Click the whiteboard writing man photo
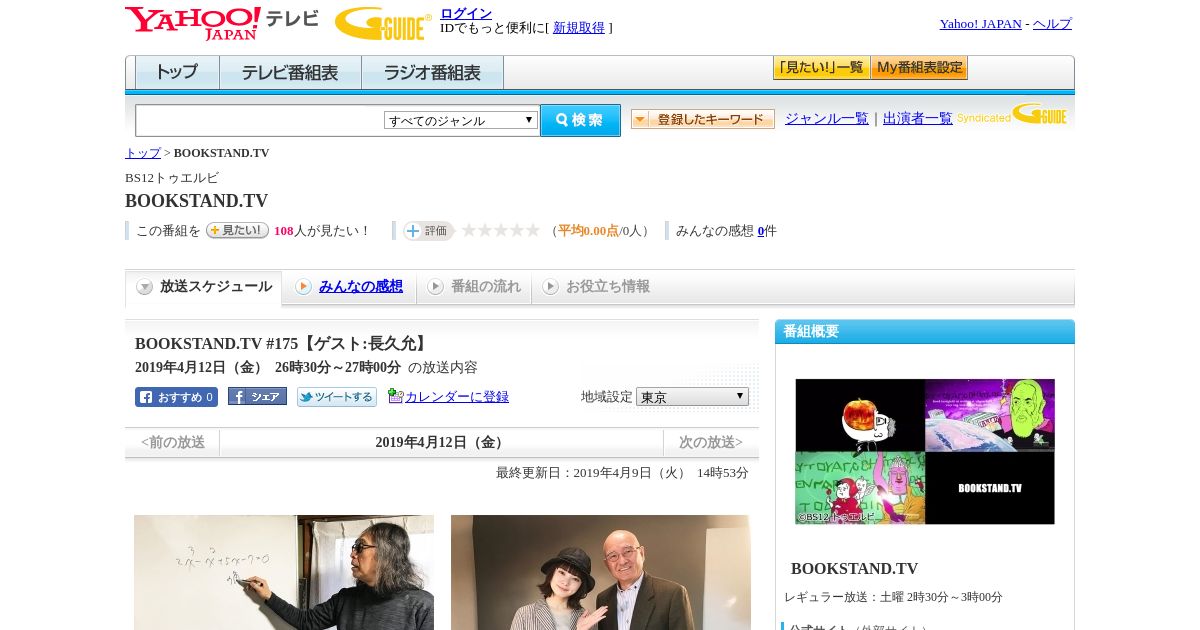1200x630 pixels. pos(284,572)
